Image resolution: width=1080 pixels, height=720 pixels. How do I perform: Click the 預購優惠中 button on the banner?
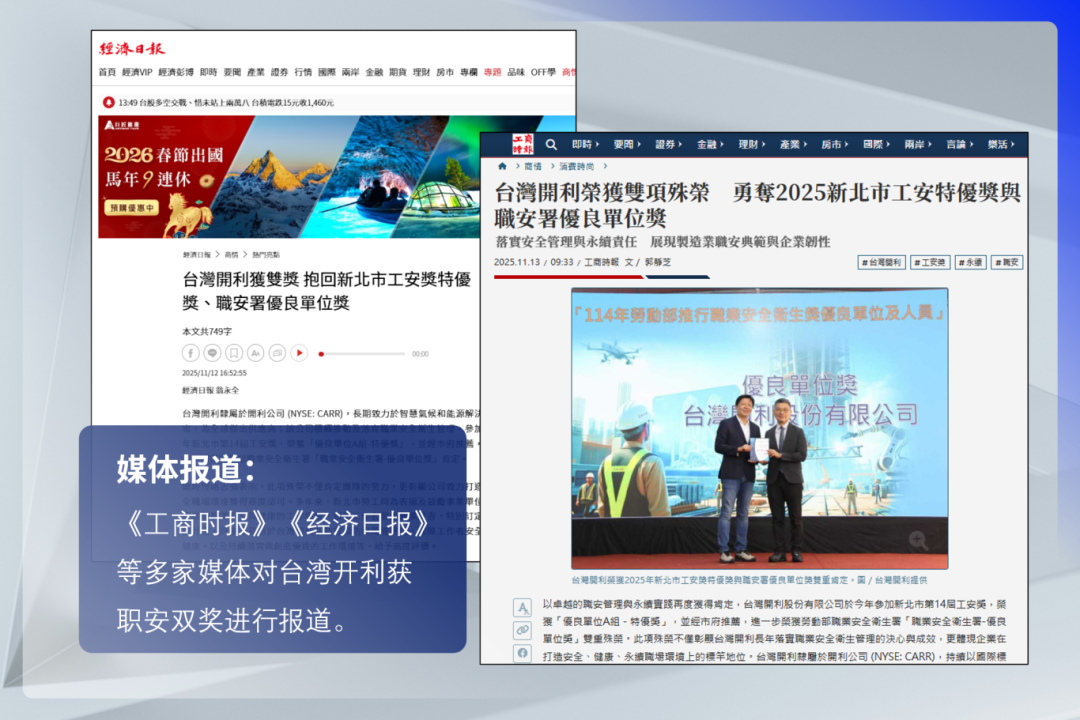pos(130,208)
